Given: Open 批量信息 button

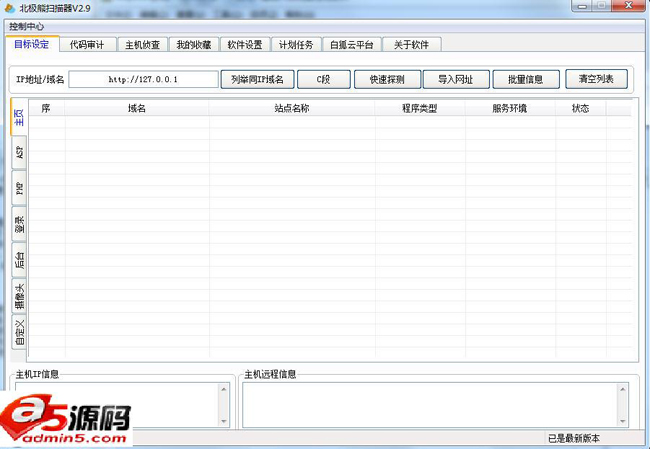Looking at the screenshot, I should coord(526,79).
